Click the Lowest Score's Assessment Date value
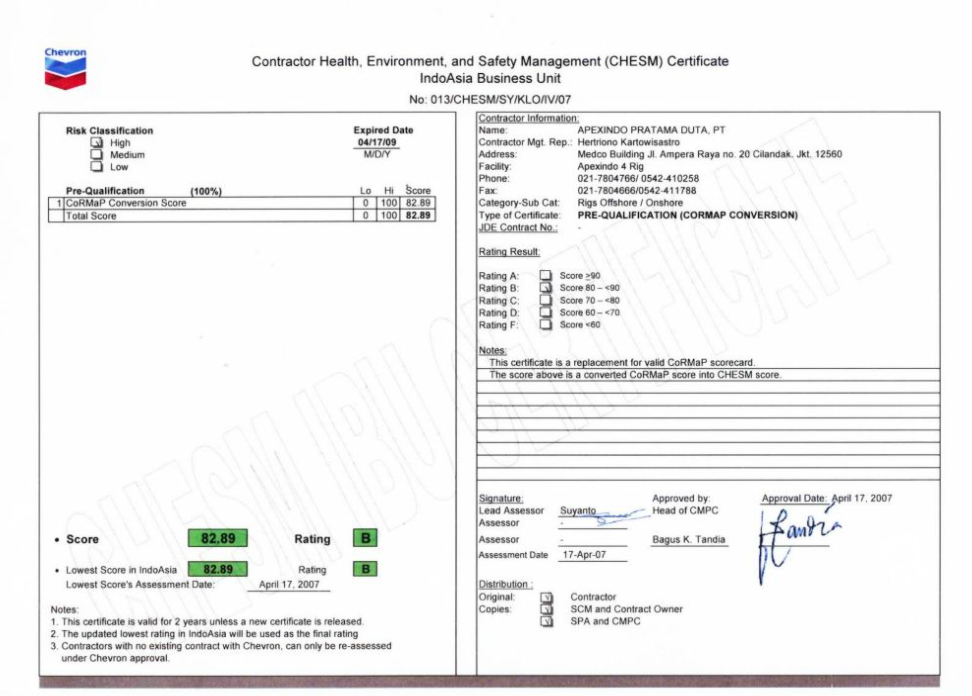The width and height of the screenshot is (972, 696). pyautogui.click(x=289, y=584)
